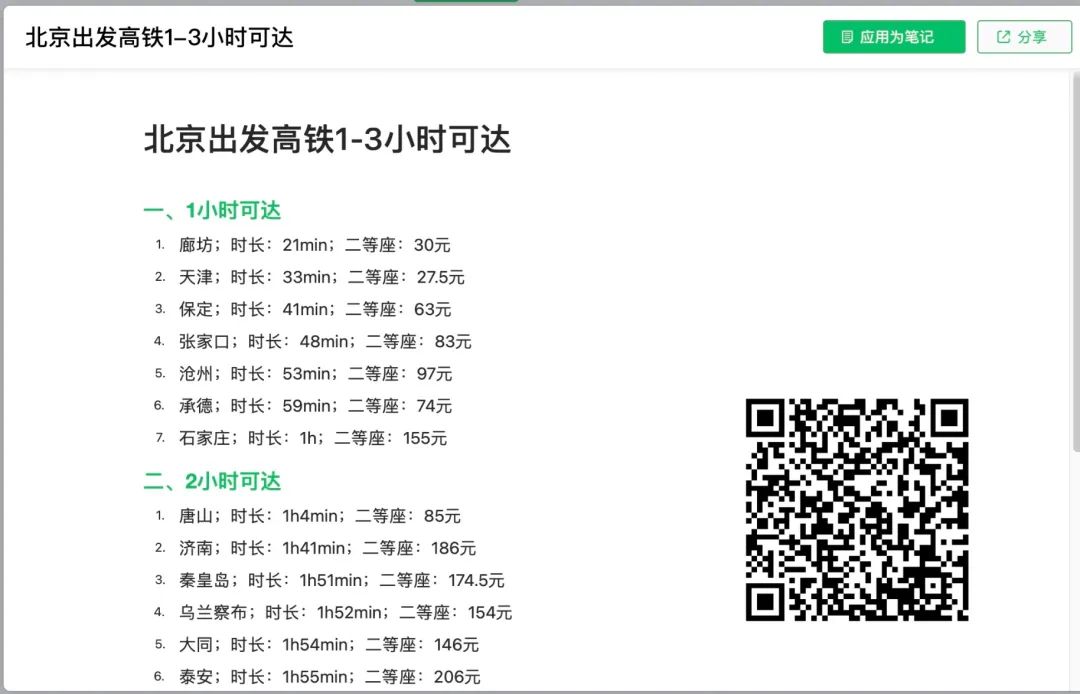Select the 廊坊 21min row
Image resolution: width=1080 pixels, height=694 pixels.
[302, 244]
